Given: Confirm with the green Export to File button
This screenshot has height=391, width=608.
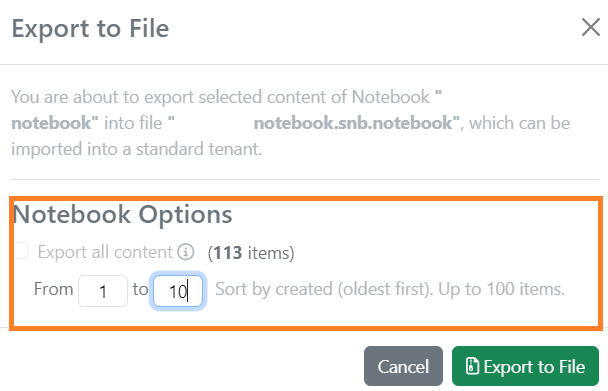Looking at the screenshot, I should pyautogui.click(x=525, y=366).
